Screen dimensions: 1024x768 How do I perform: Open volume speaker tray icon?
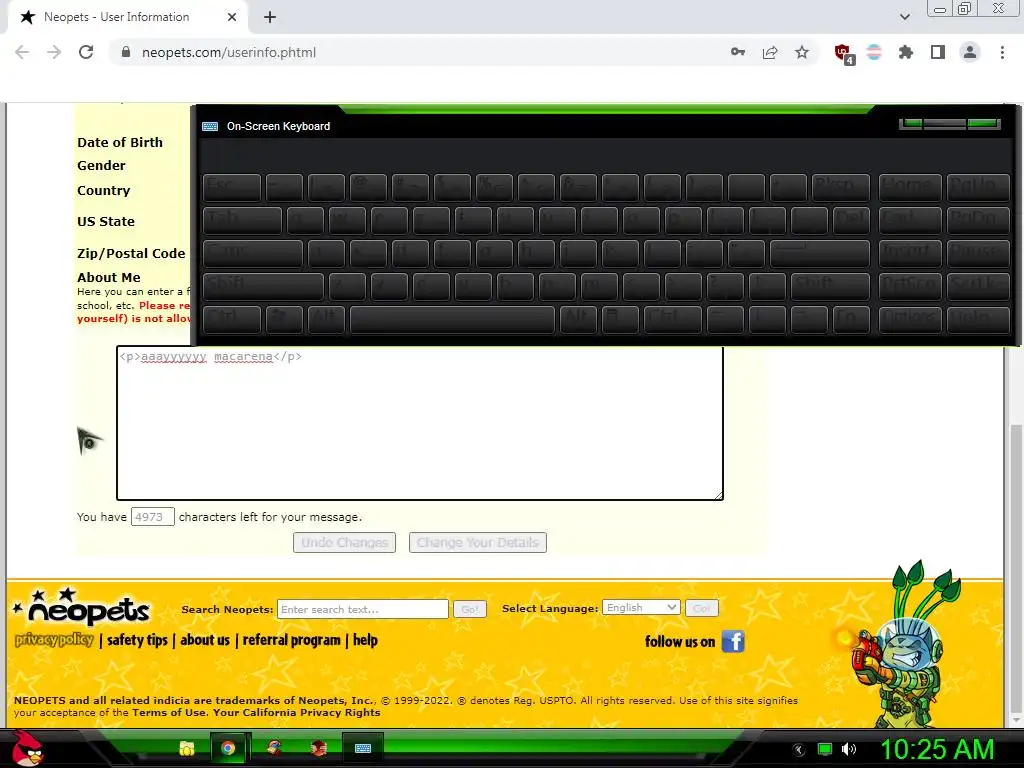coord(849,749)
